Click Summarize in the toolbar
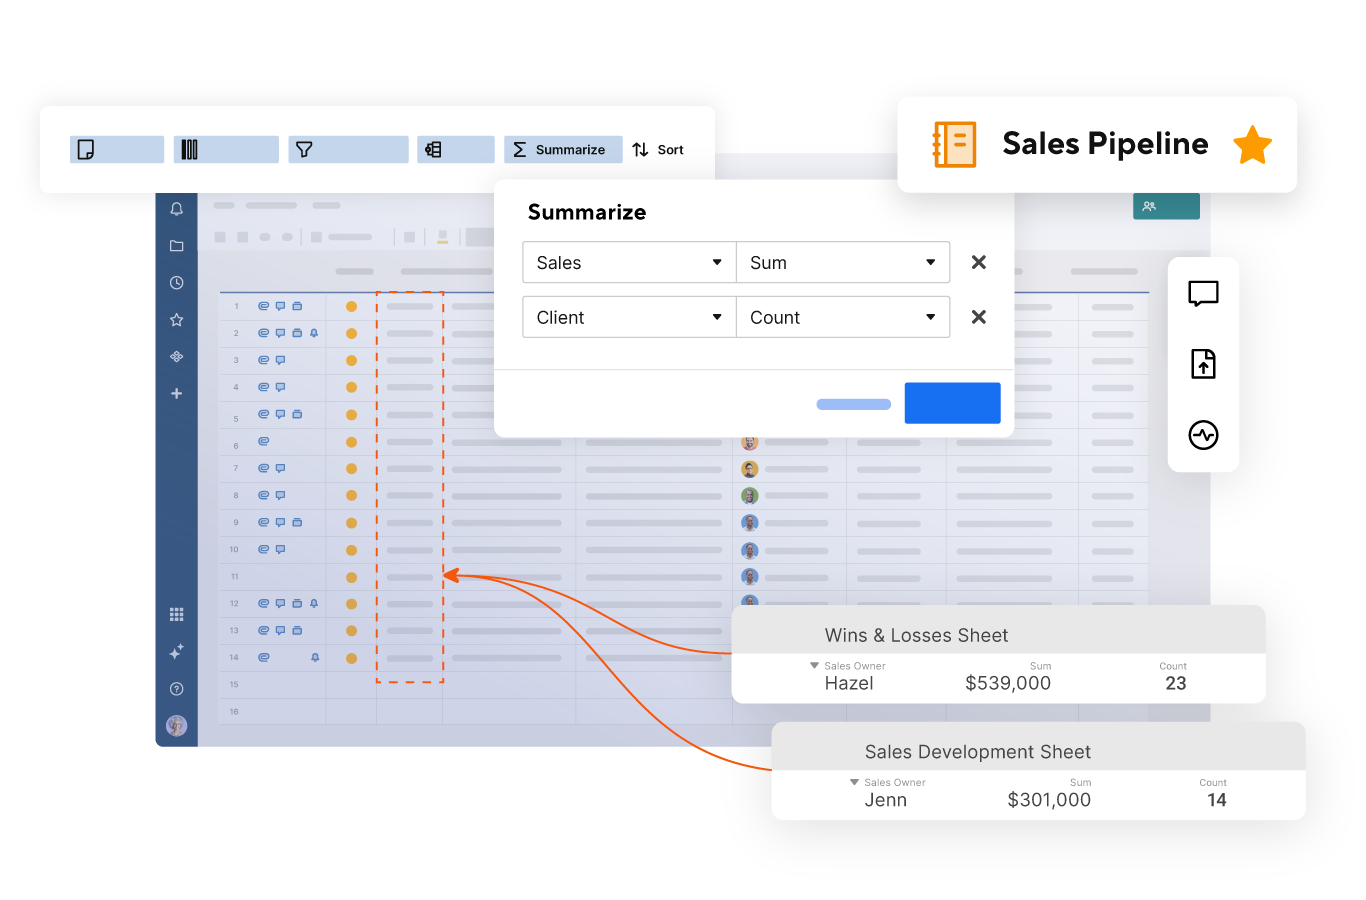 (x=563, y=150)
